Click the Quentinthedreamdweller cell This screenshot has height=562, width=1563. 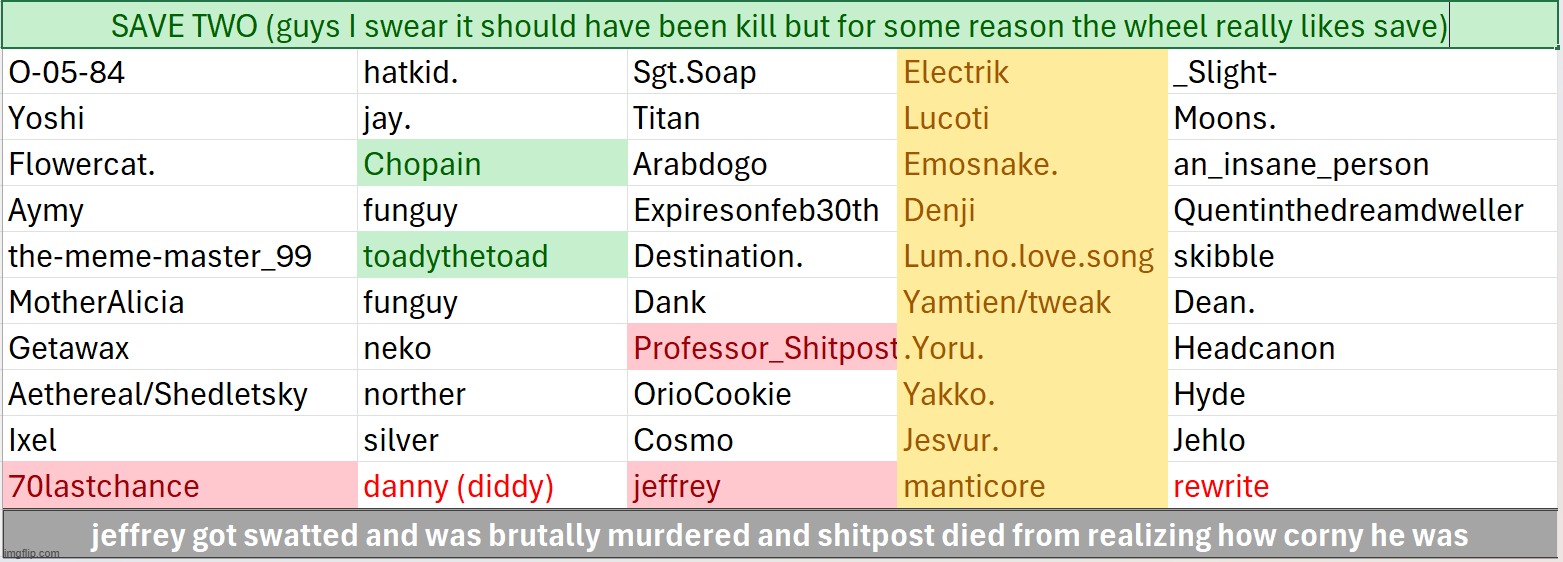(x=1361, y=211)
